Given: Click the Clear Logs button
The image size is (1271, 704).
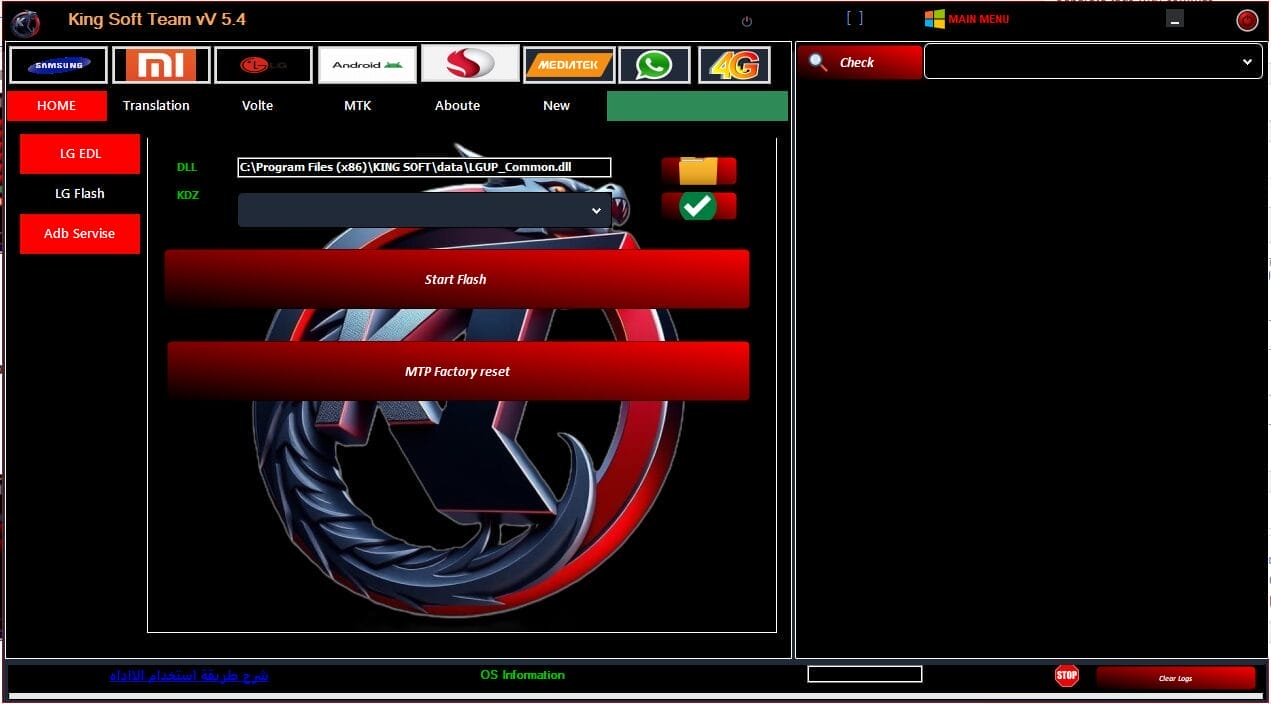Looking at the screenshot, I should tap(1175, 678).
